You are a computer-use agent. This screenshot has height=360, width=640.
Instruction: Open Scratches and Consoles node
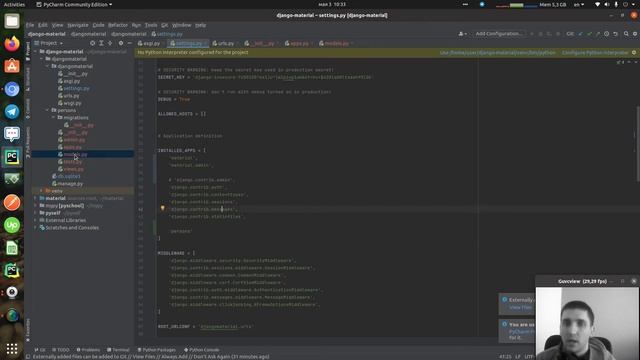tap(72, 227)
